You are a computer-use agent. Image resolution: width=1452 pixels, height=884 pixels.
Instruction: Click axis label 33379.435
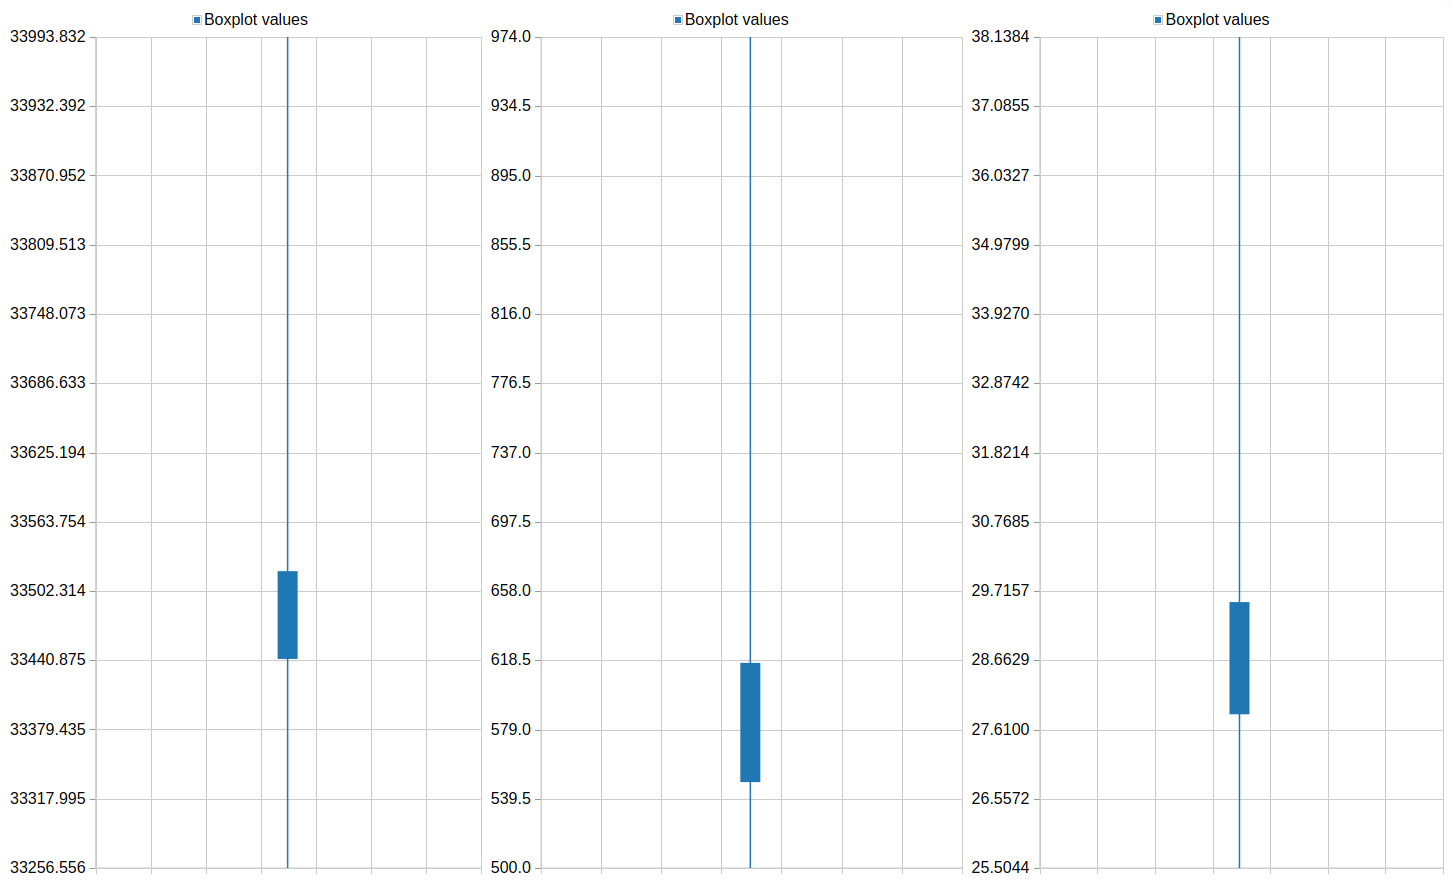(48, 730)
